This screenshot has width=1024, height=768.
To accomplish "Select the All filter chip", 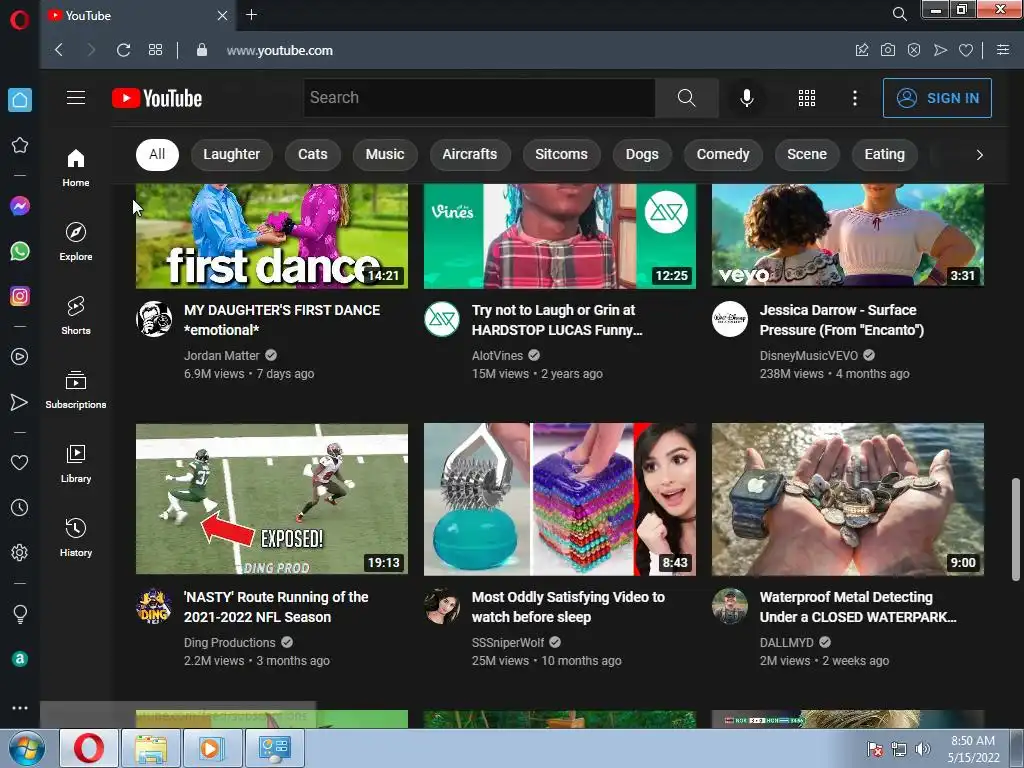I will tap(157, 155).
